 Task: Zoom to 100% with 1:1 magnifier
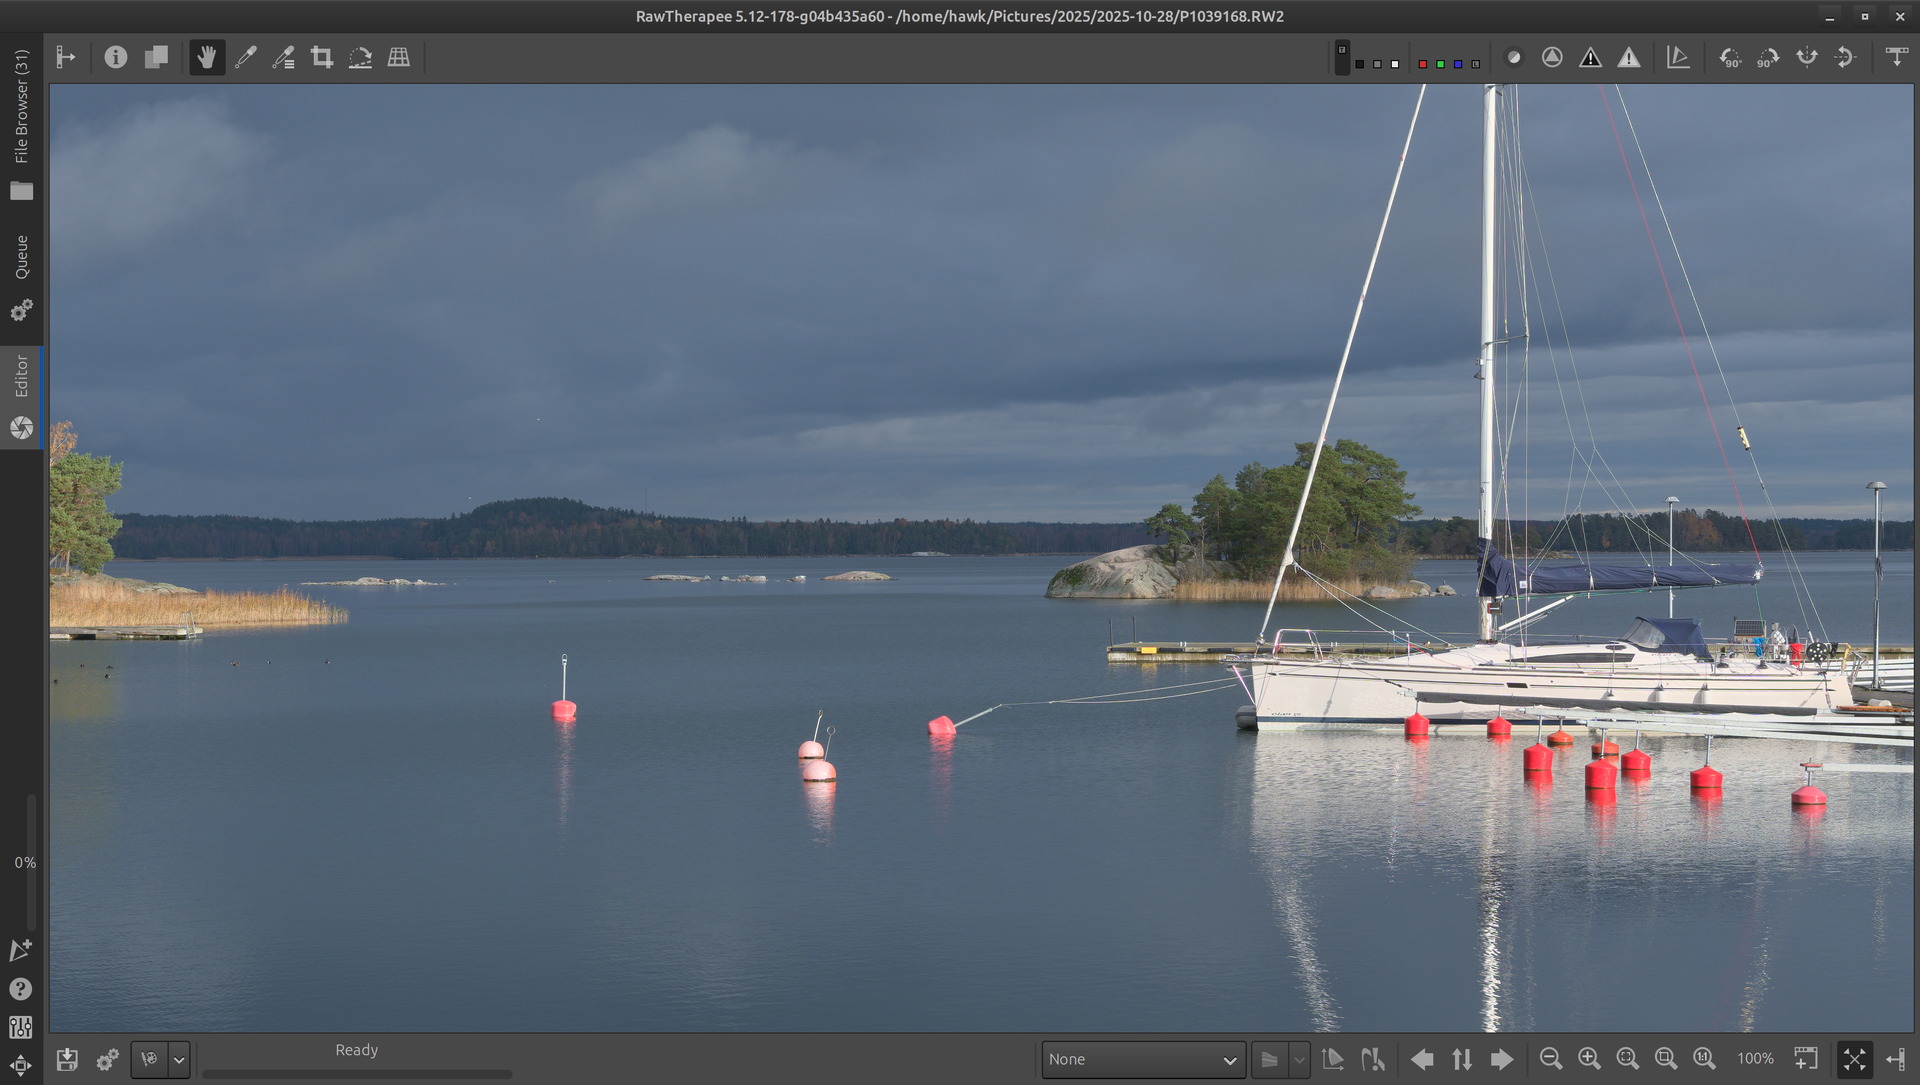[x=1704, y=1059]
